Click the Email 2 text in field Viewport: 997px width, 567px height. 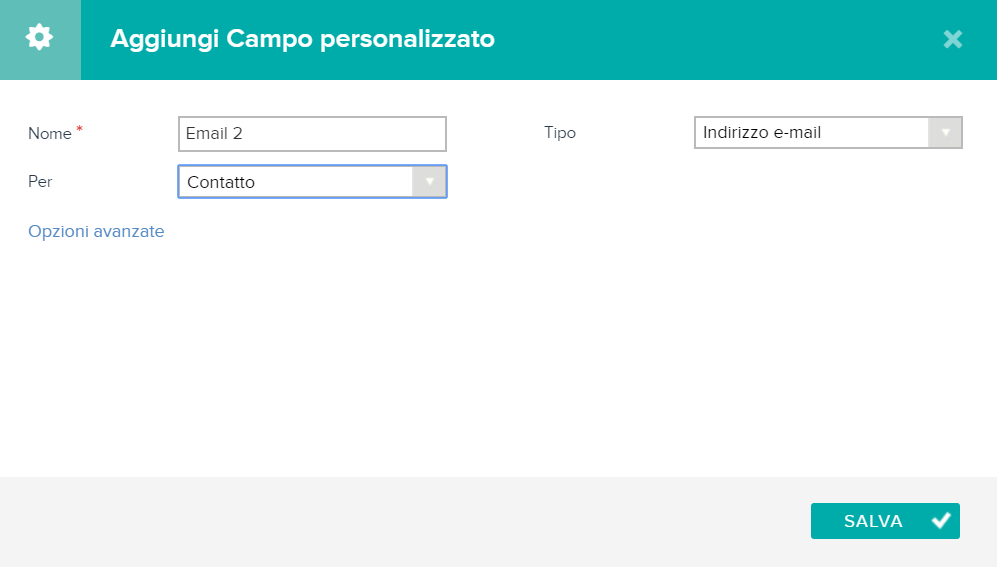click(214, 133)
